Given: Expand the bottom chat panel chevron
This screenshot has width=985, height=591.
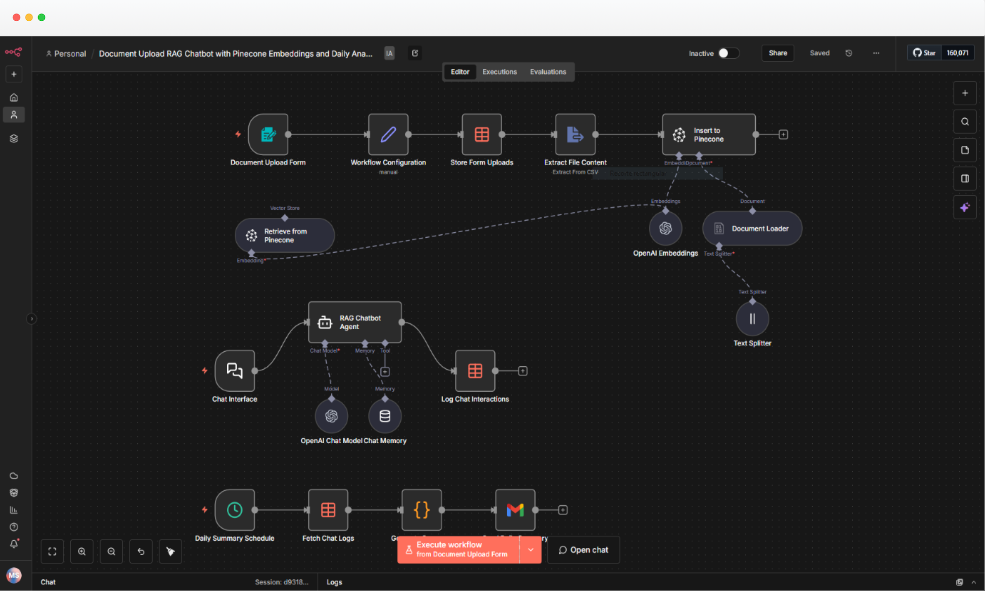Looking at the screenshot, I should pos(974,582).
